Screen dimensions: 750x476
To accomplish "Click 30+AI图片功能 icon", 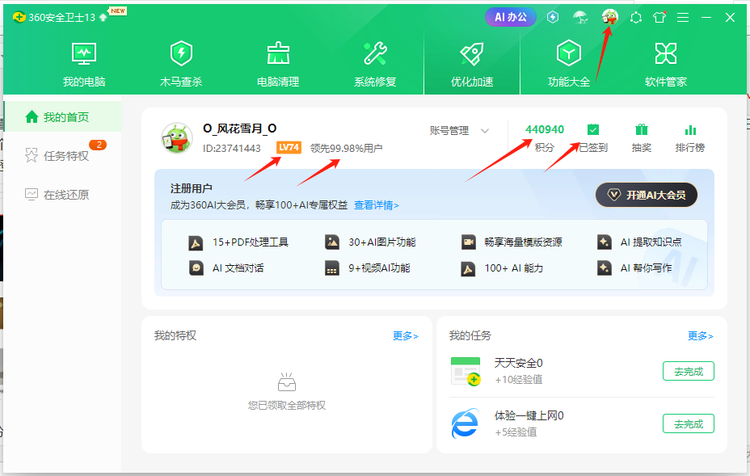I will [332, 242].
